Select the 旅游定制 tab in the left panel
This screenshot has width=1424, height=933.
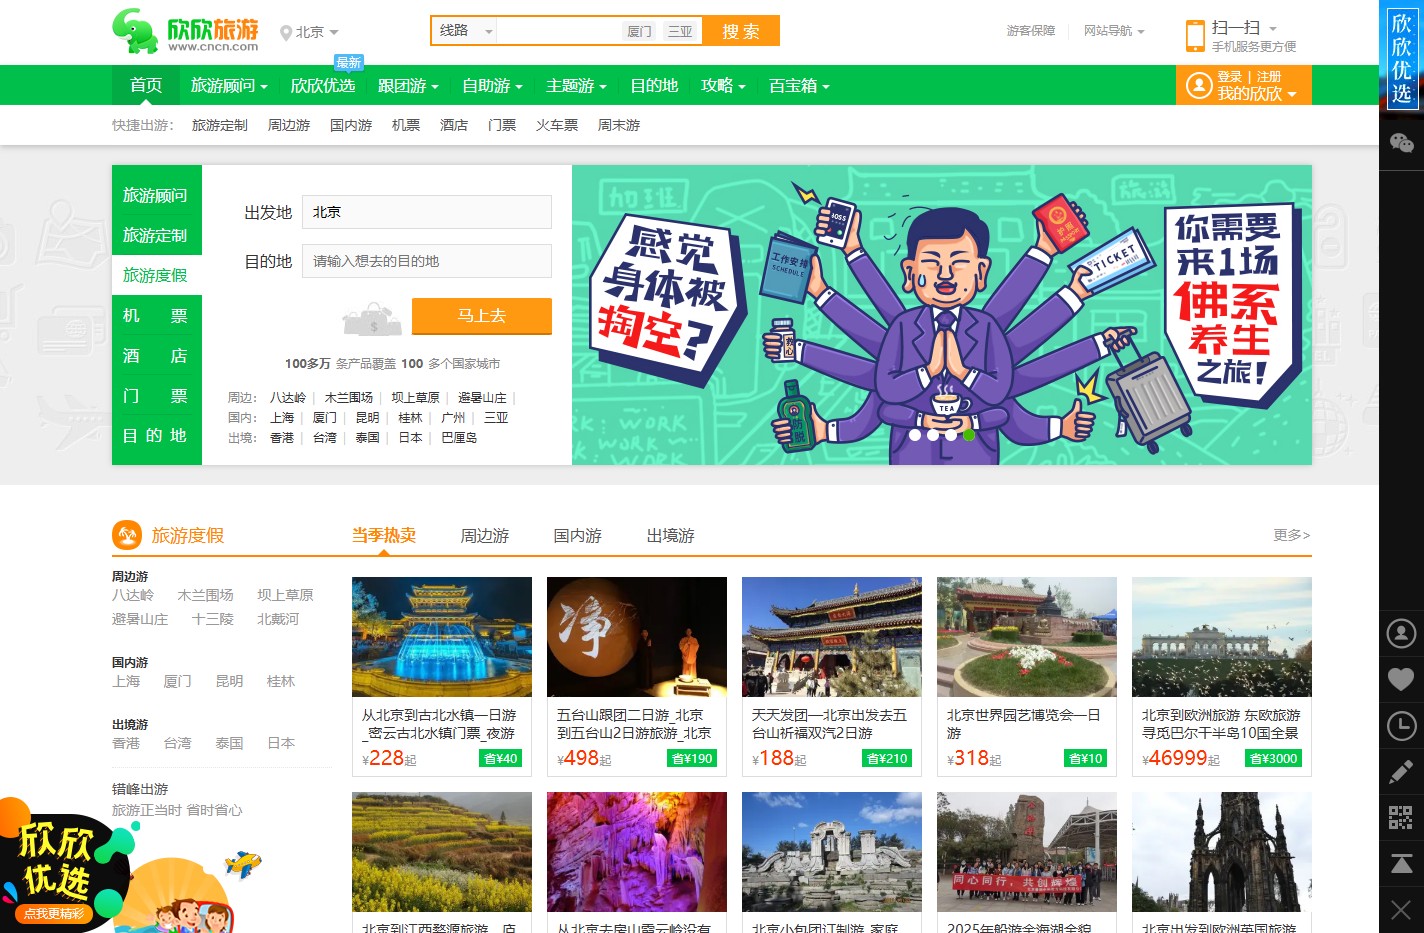pyautogui.click(x=157, y=235)
